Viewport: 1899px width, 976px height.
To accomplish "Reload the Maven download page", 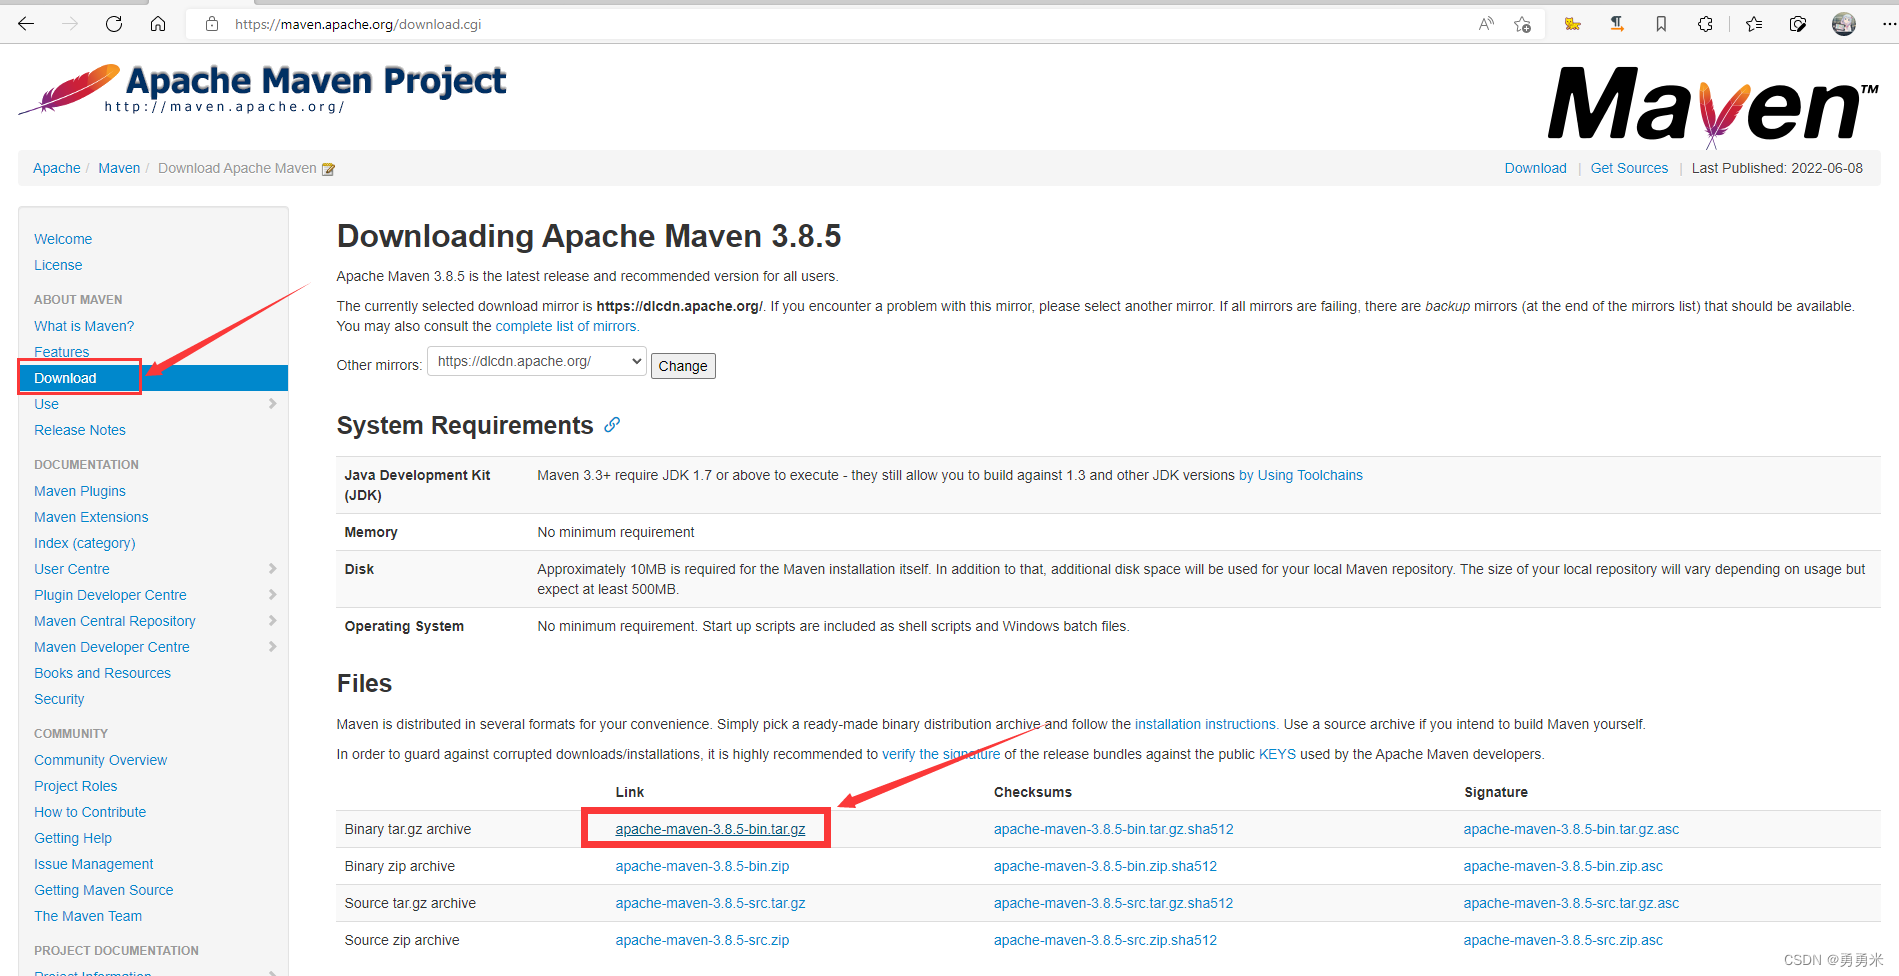I will [114, 24].
